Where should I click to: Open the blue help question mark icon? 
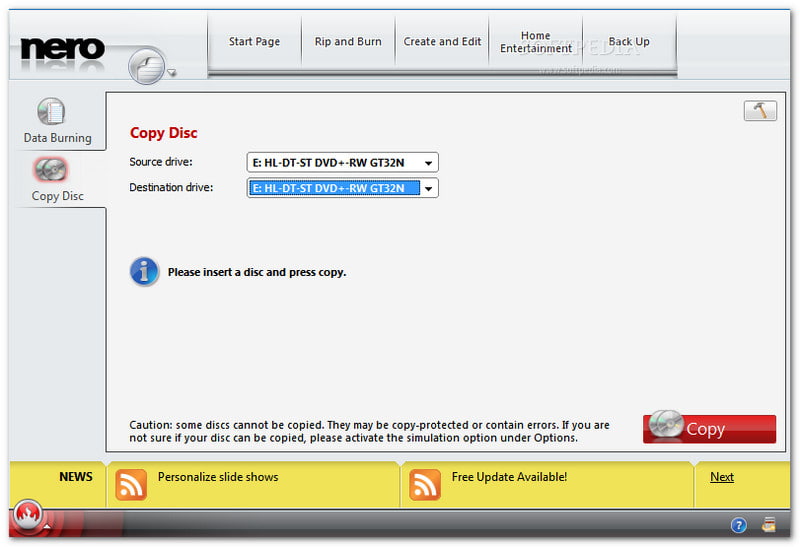(739, 525)
